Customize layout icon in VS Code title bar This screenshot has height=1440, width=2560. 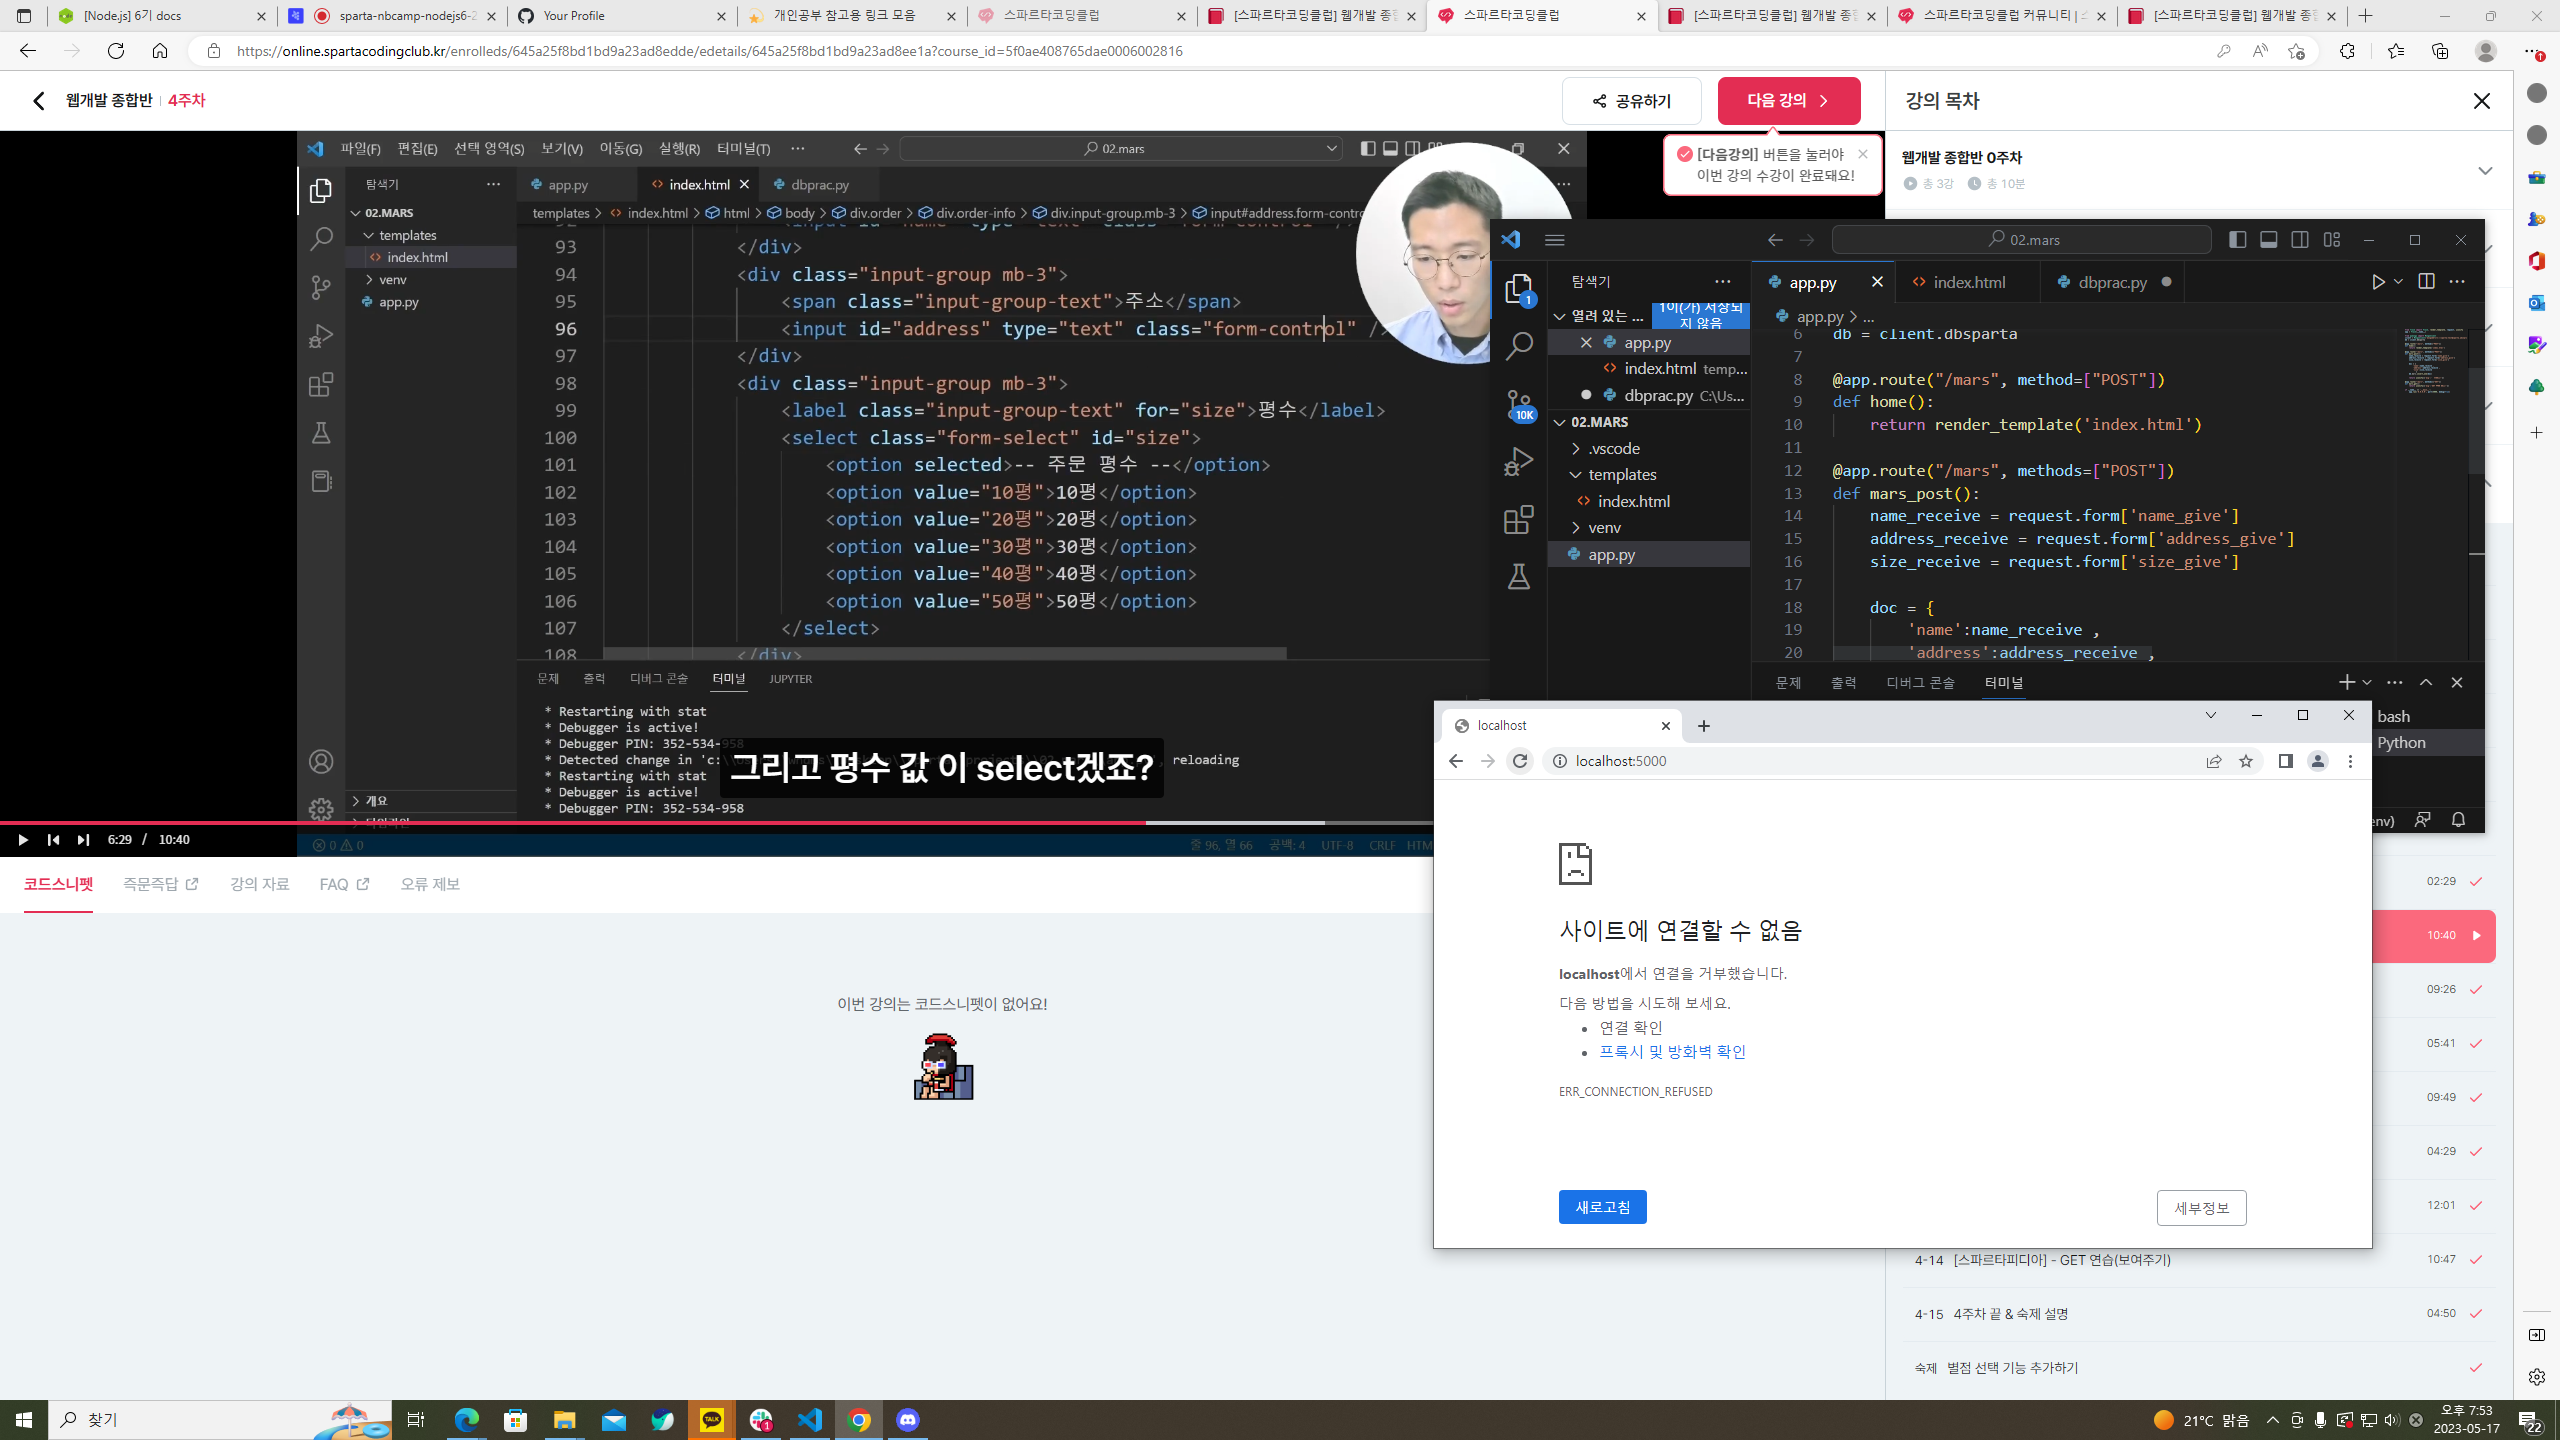tap(2332, 240)
